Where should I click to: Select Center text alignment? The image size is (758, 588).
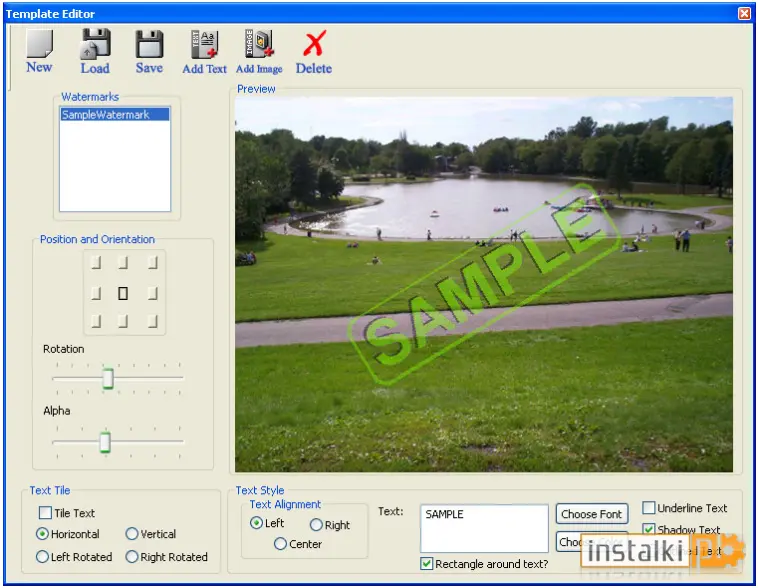pyautogui.click(x=280, y=544)
